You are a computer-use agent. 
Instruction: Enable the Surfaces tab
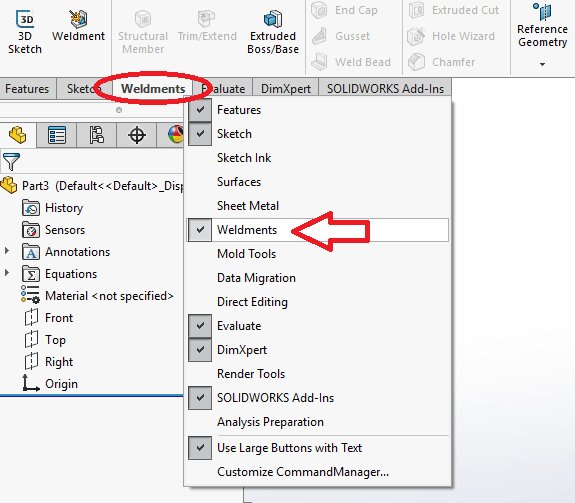(x=318, y=182)
